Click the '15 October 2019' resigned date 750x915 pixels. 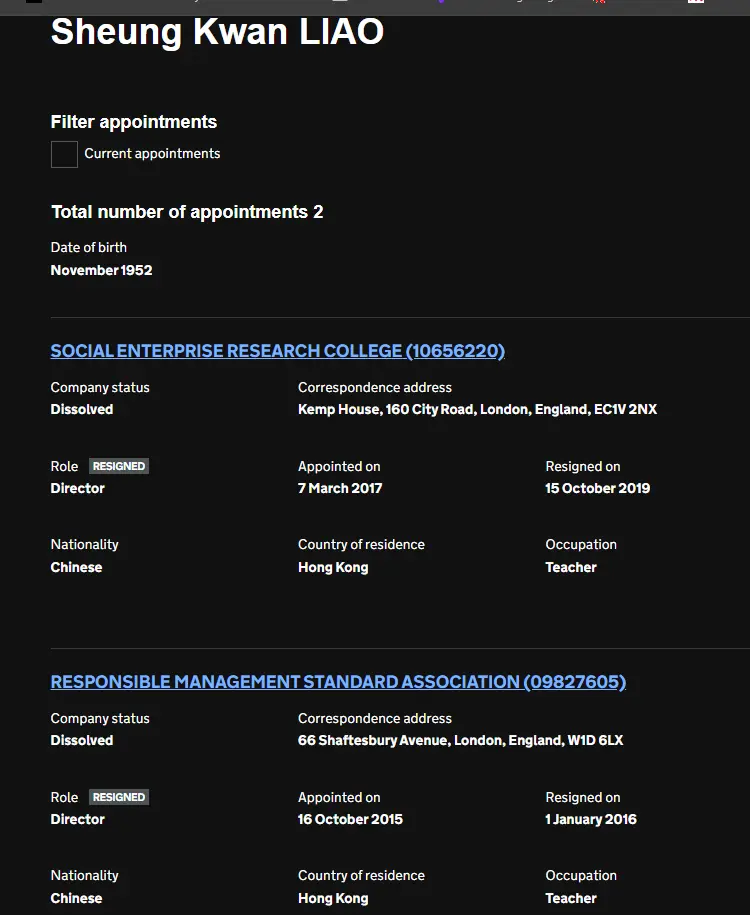coord(598,488)
